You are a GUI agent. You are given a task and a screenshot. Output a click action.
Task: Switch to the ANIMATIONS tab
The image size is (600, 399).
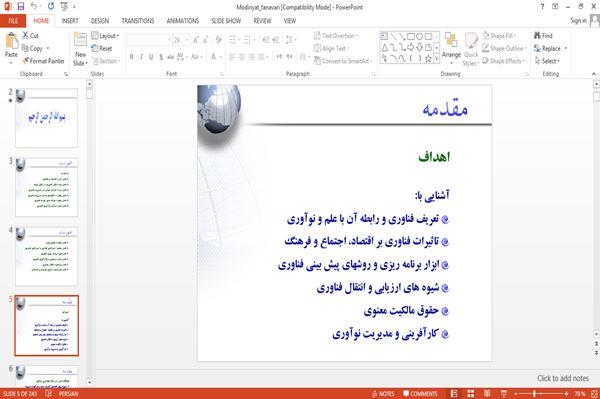click(183, 21)
